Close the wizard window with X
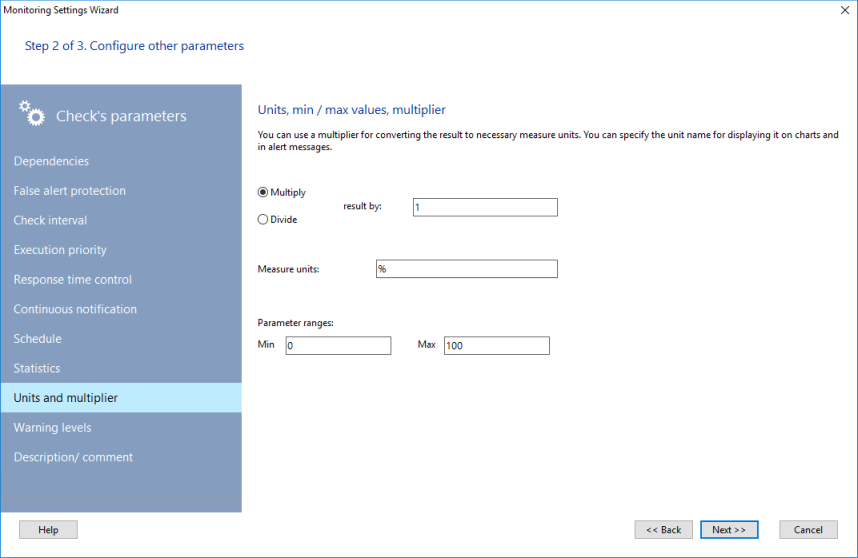 click(x=844, y=10)
